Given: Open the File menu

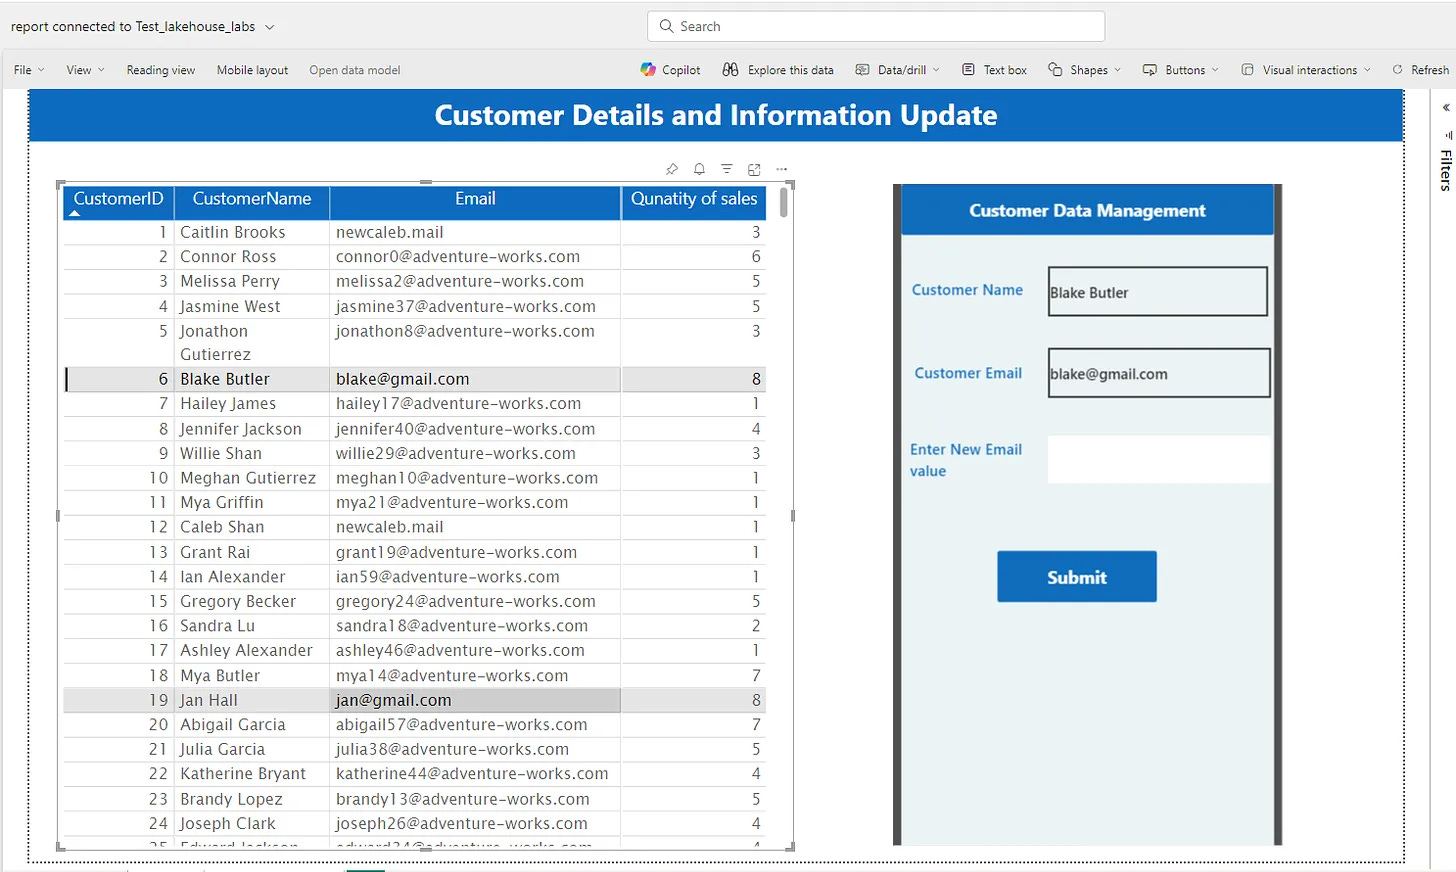Looking at the screenshot, I should (29, 70).
